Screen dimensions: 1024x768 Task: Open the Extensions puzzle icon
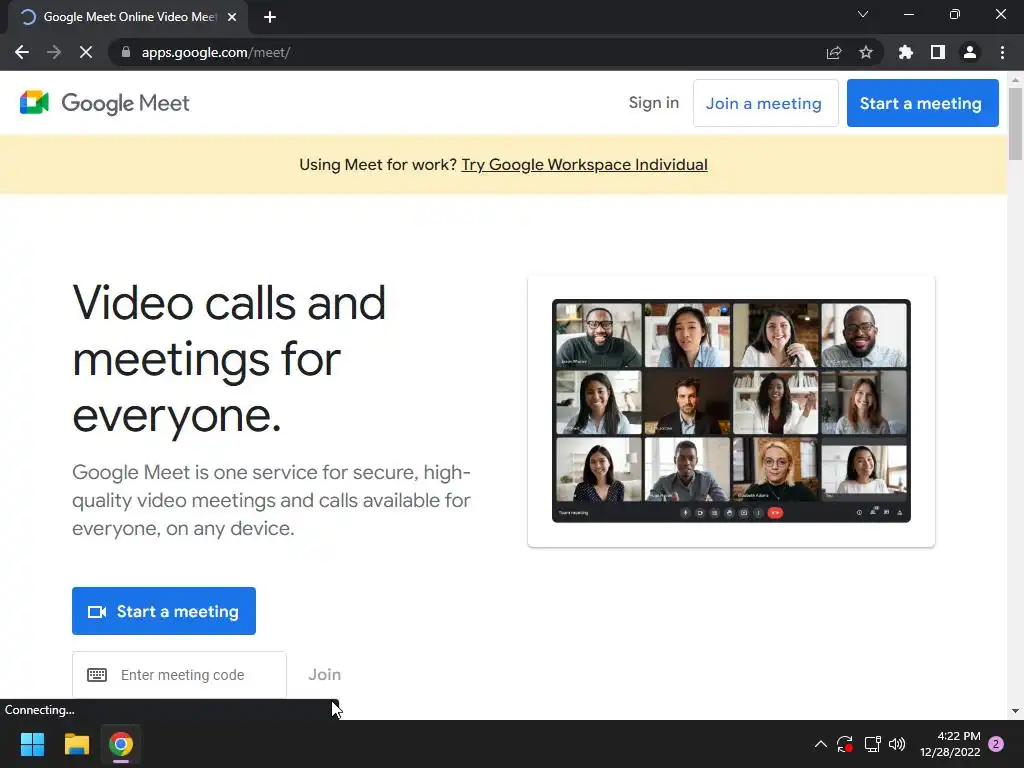click(906, 52)
